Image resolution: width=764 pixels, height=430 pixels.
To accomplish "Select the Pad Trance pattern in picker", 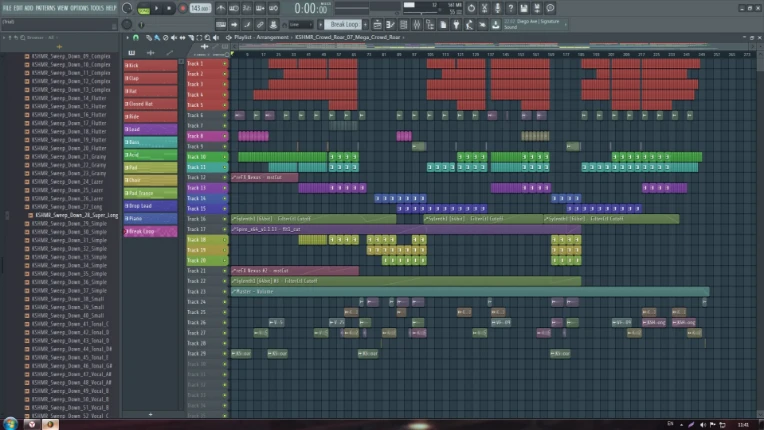I will [151, 193].
